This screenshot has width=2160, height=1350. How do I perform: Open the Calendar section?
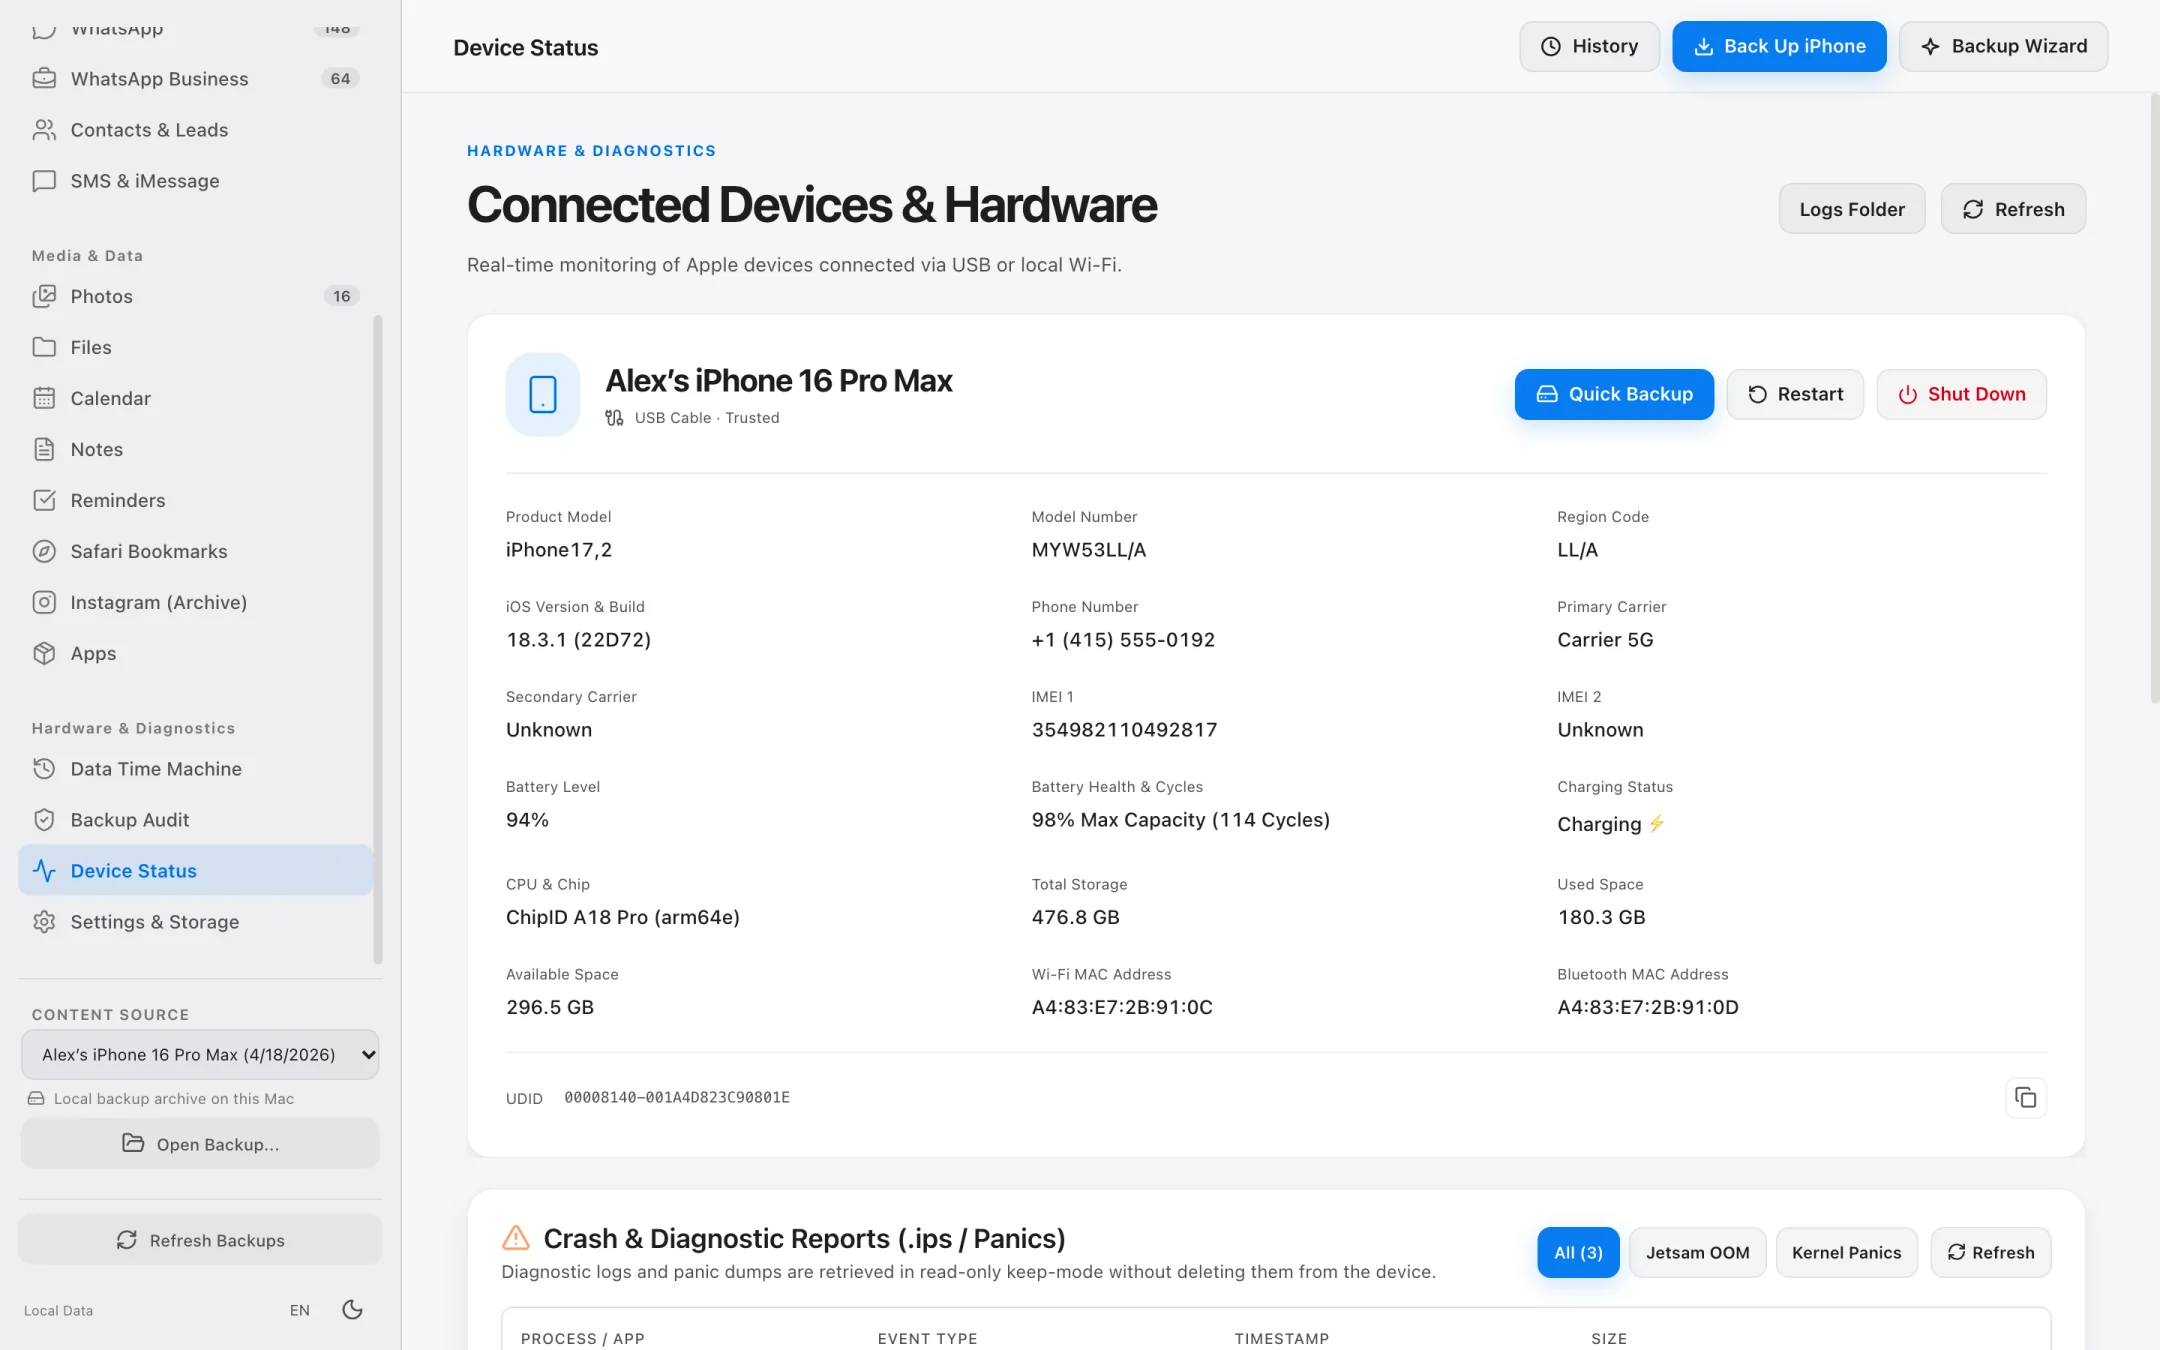click(195, 398)
